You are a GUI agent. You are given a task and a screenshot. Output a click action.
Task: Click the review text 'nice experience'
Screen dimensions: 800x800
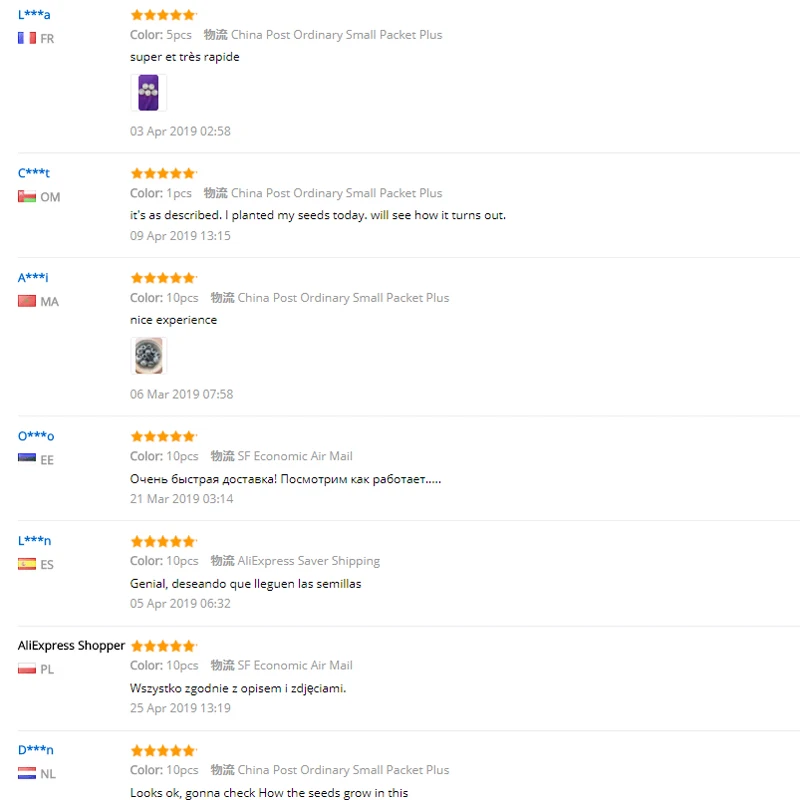click(x=173, y=320)
